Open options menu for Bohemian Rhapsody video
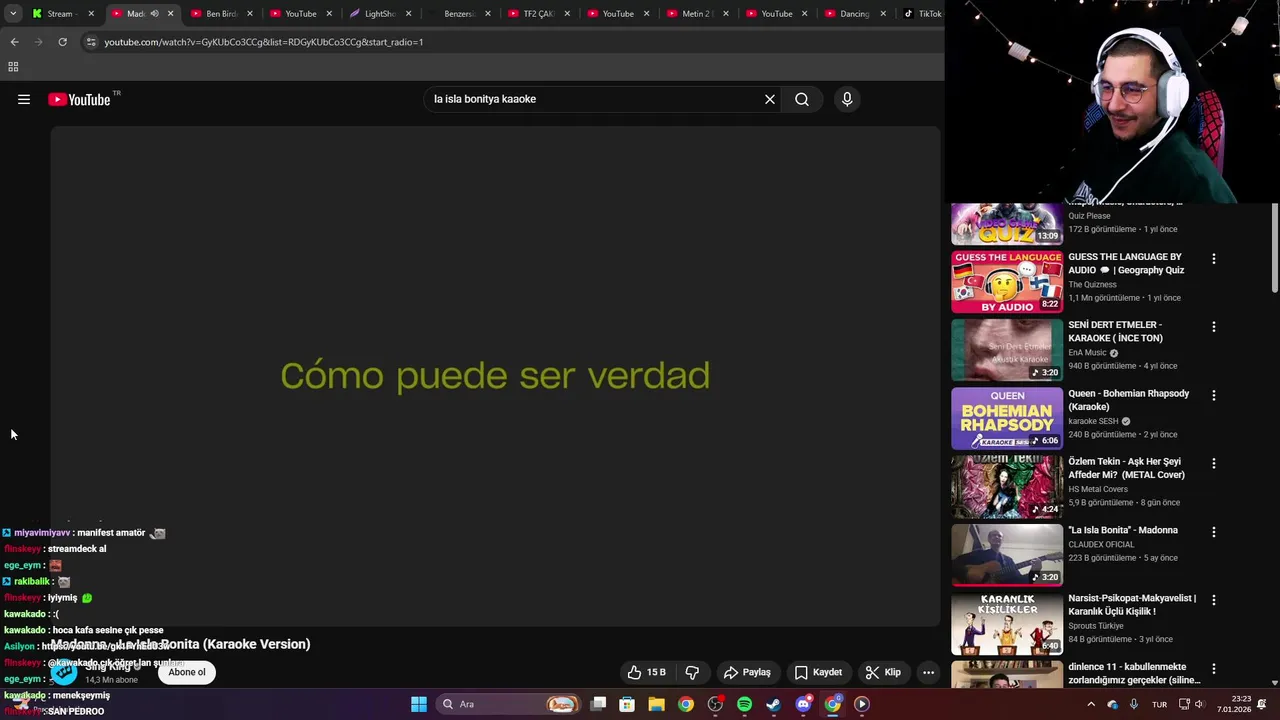 pyautogui.click(x=1214, y=395)
